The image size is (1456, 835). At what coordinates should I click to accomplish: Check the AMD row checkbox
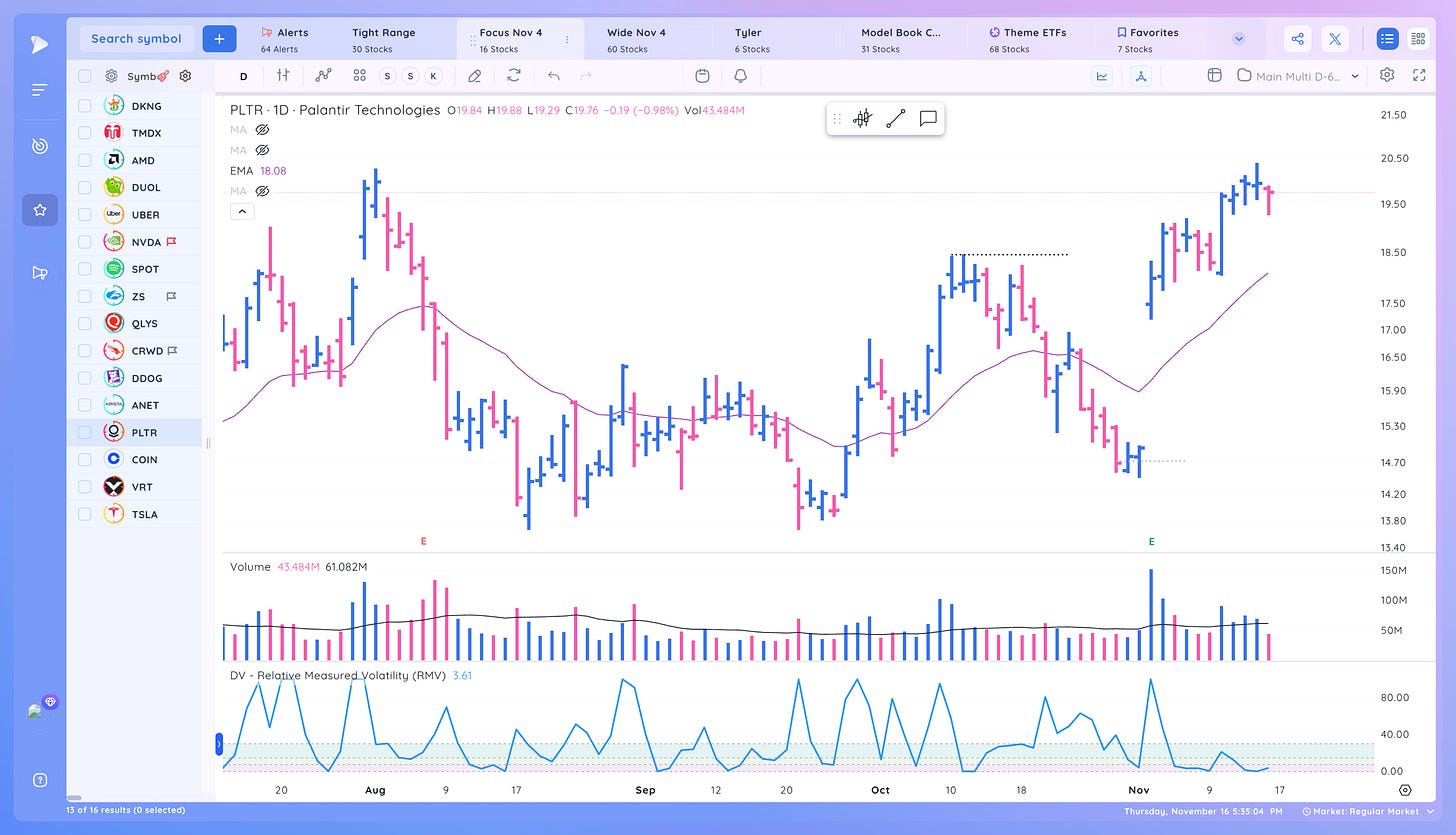click(x=85, y=160)
